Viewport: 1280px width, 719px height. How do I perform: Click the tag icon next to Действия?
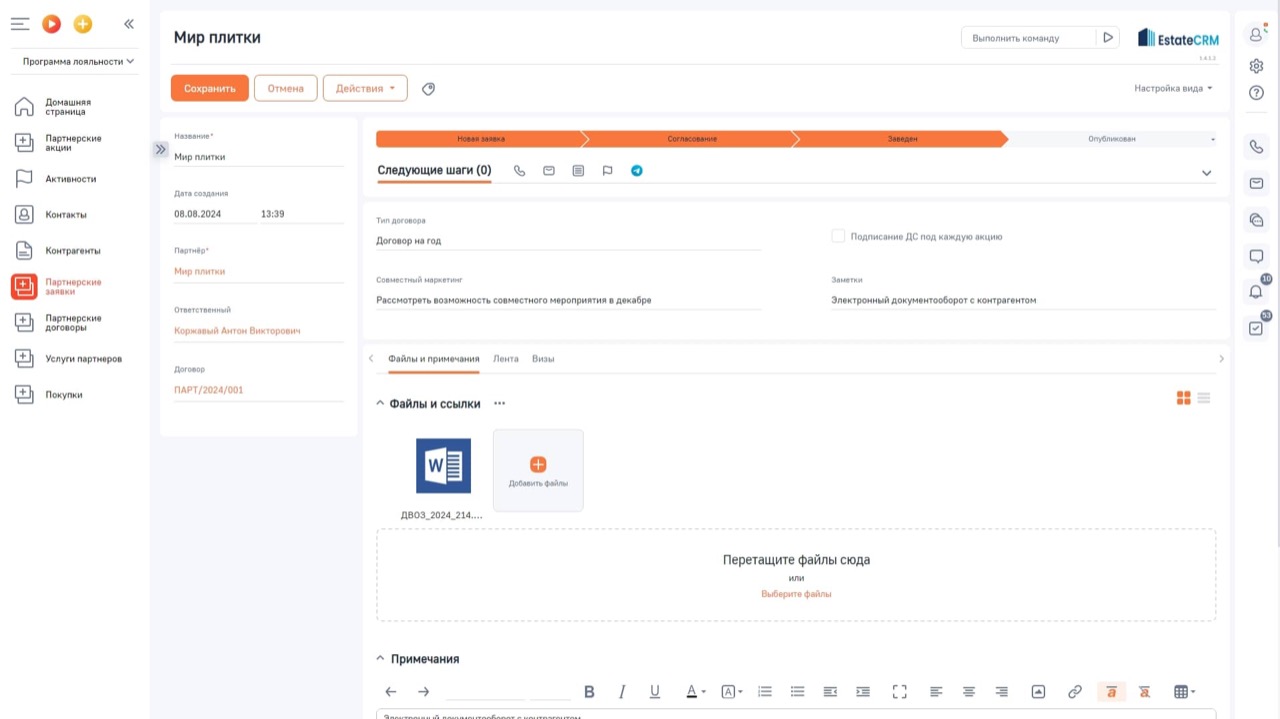click(x=428, y=89)
